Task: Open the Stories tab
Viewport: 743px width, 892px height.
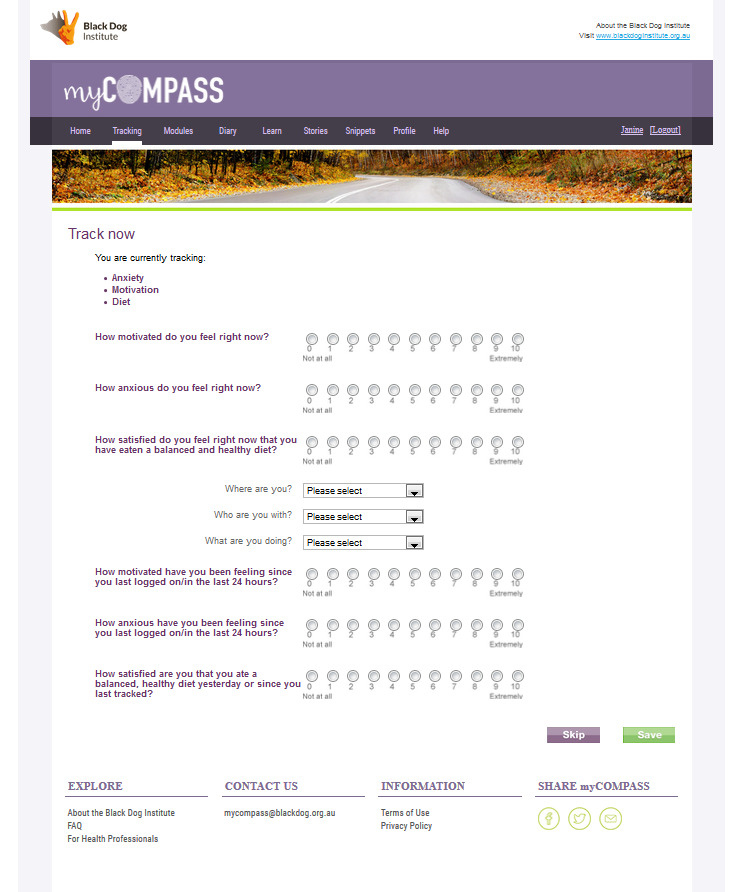Action: tap(315, 131)
